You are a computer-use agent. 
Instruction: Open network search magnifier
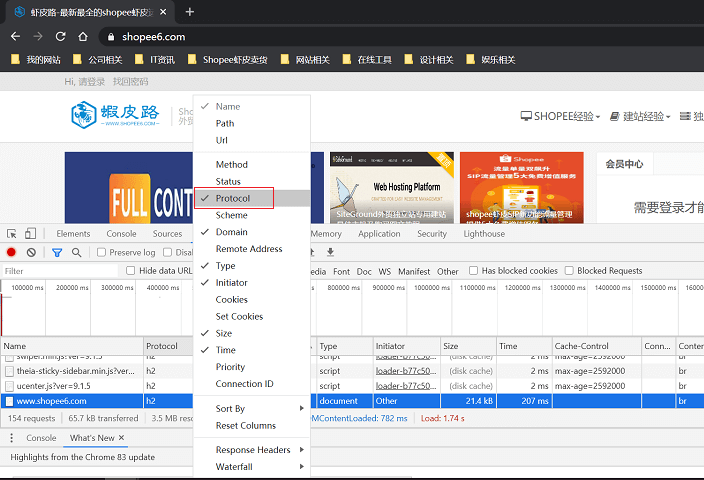click(x=77, y=252)
